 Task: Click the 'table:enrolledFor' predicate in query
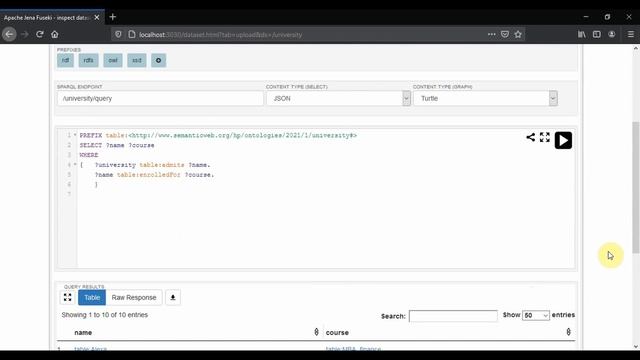point(149,175)
